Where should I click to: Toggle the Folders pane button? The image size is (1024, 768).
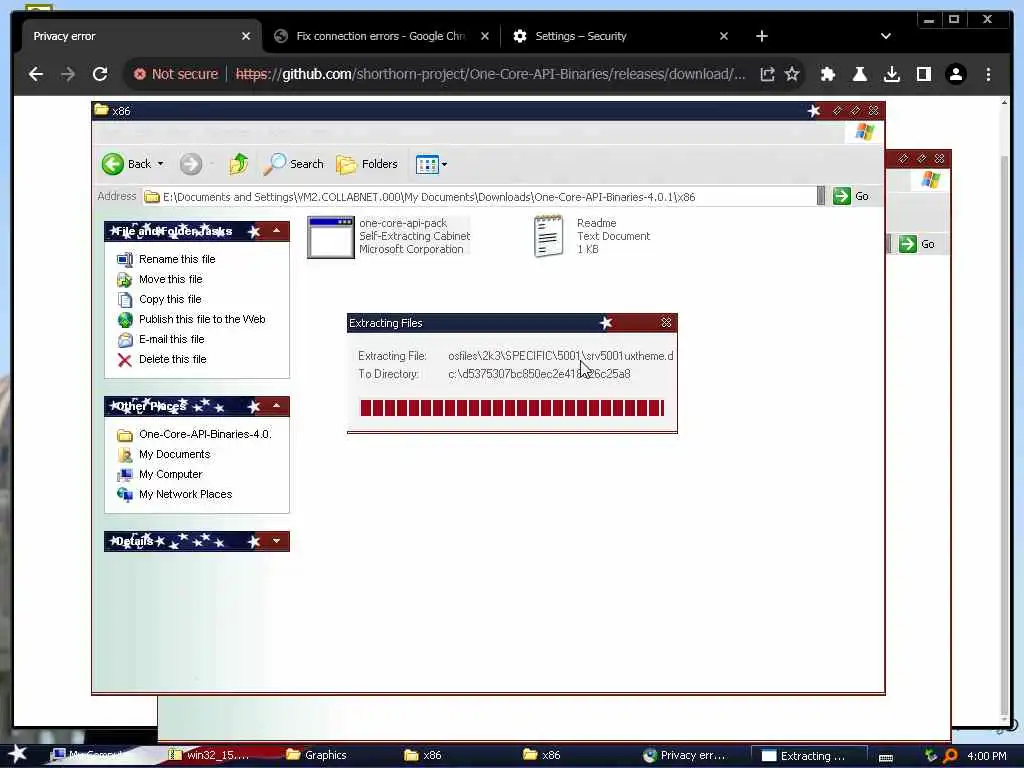(367, 164)
